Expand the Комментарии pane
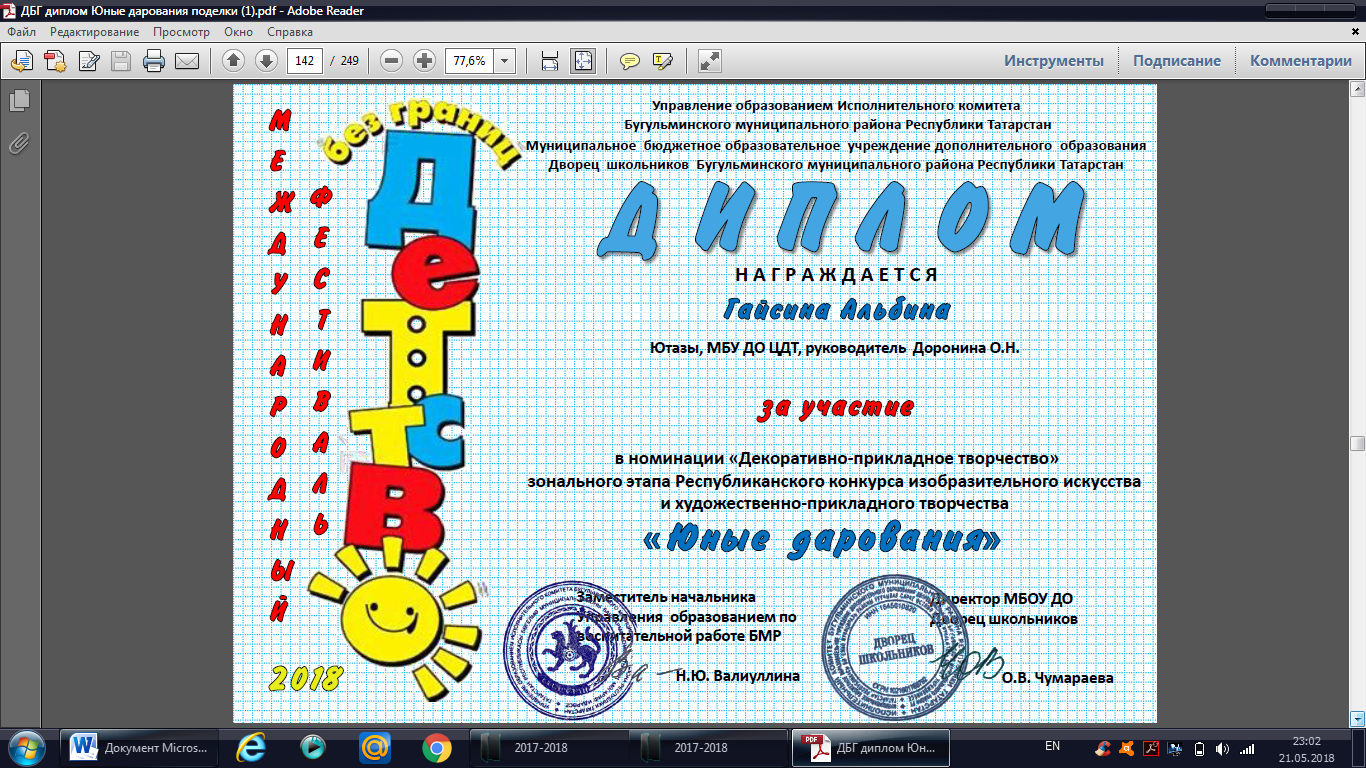The image size is (1366, 768). click(x=1300, y=61)
